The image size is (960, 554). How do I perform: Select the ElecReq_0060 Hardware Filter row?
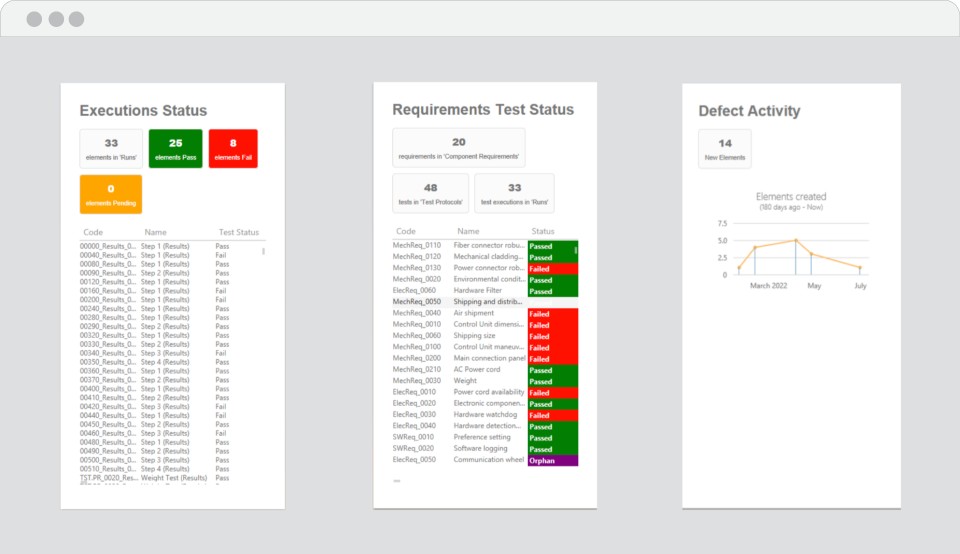(485, 290)
